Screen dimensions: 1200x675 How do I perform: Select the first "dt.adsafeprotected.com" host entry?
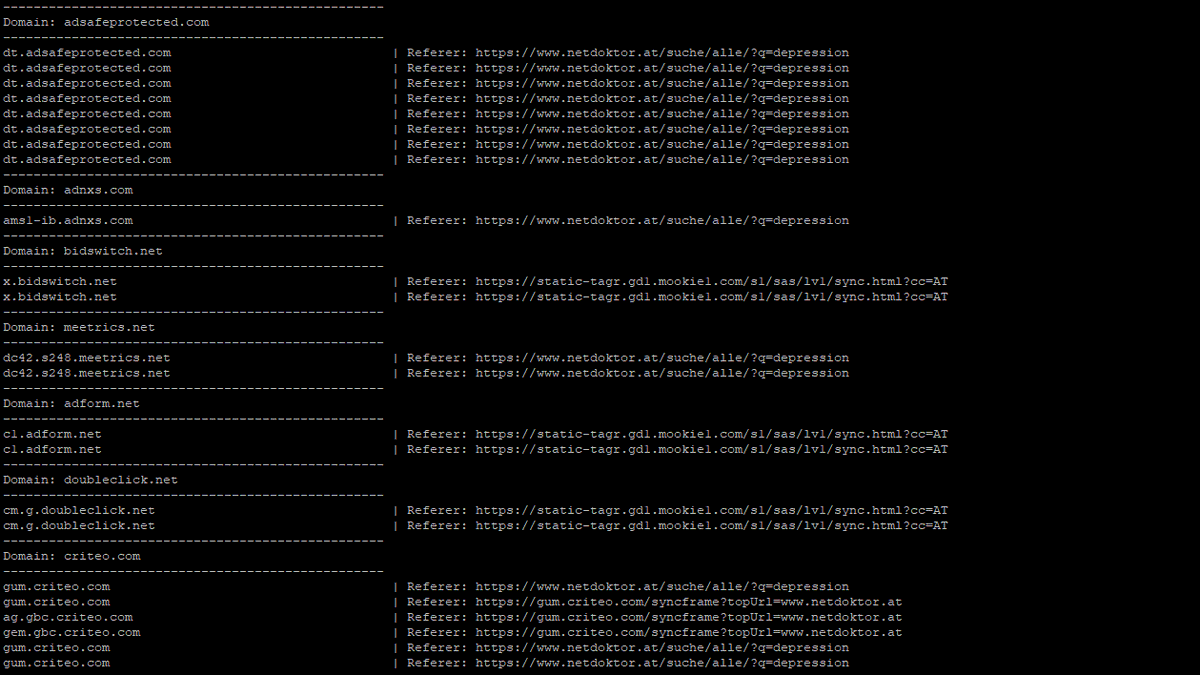pos(87,53)
